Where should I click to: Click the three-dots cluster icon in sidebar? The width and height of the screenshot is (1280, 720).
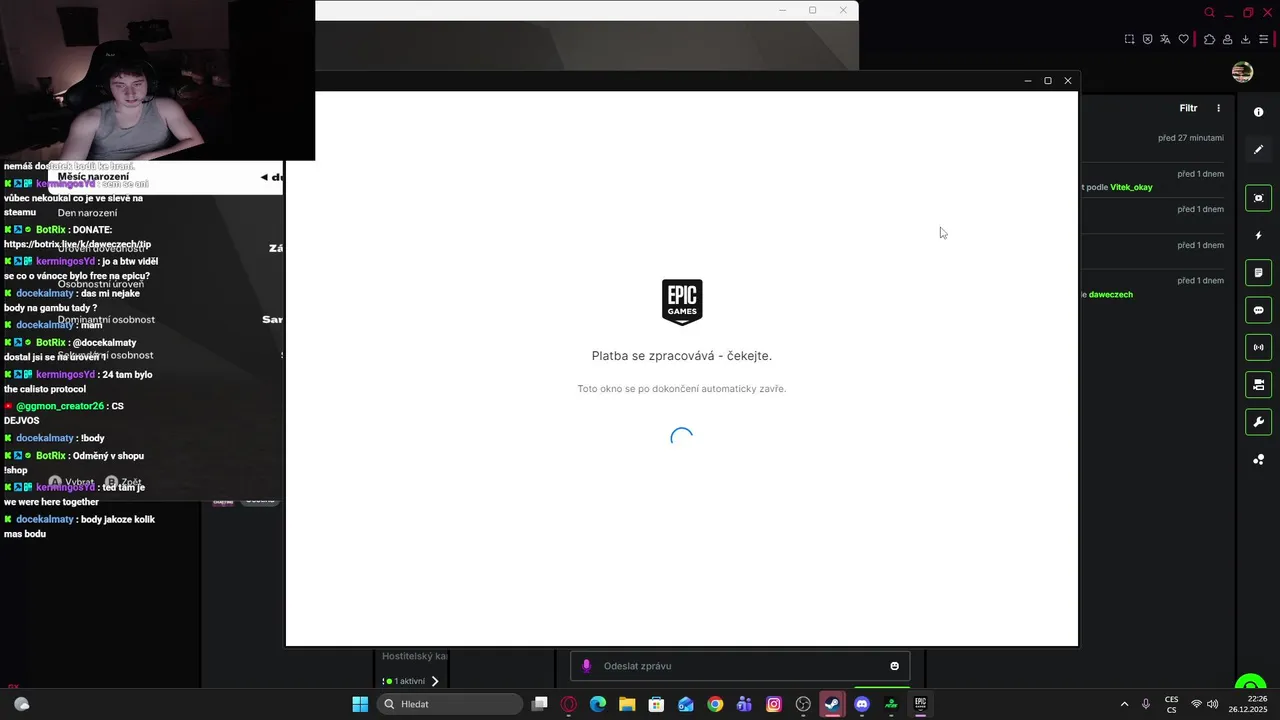pyautogui.click(x=1259, y=460)
